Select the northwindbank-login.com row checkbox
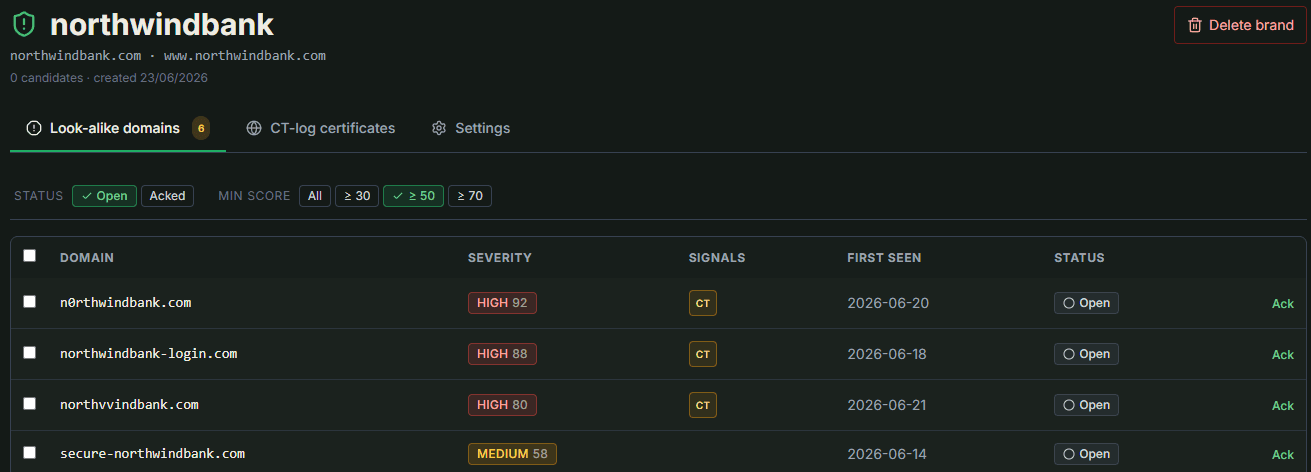 coord(29,352)
